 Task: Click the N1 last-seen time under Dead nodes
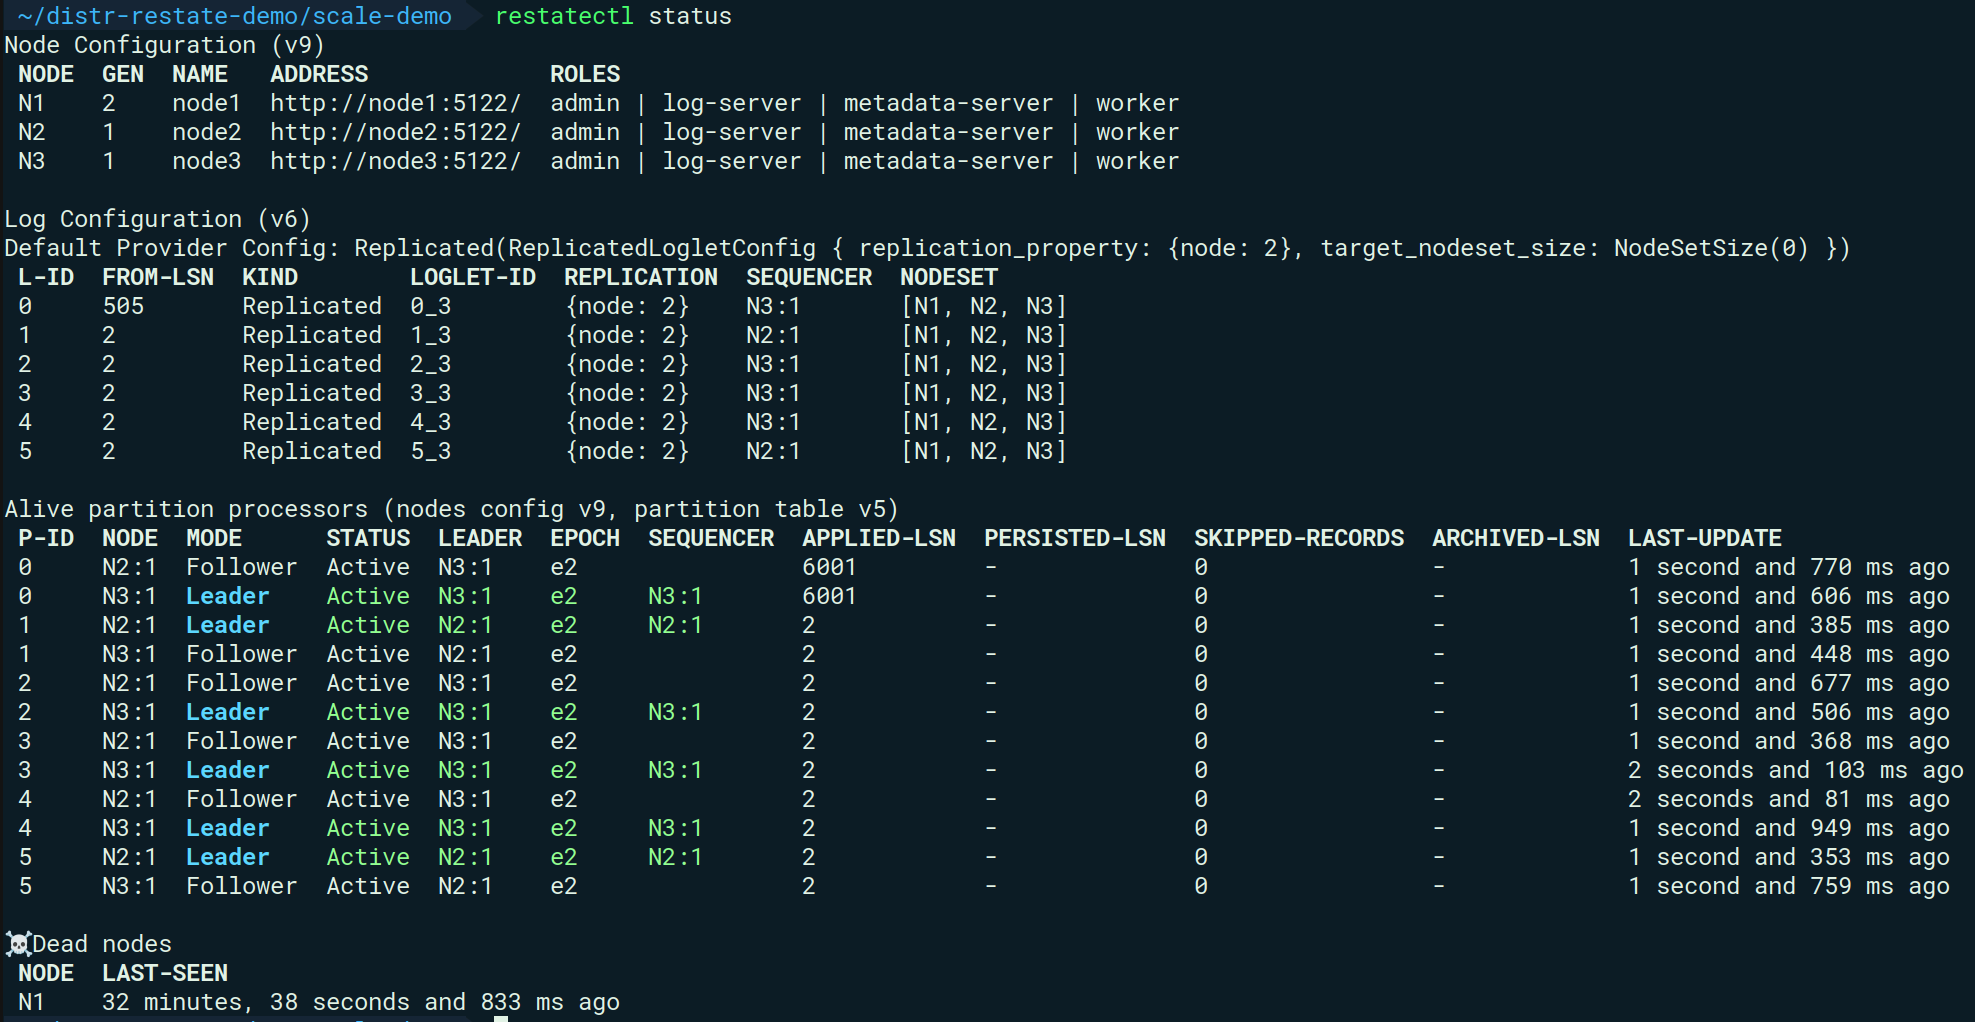pos(360,1002)
